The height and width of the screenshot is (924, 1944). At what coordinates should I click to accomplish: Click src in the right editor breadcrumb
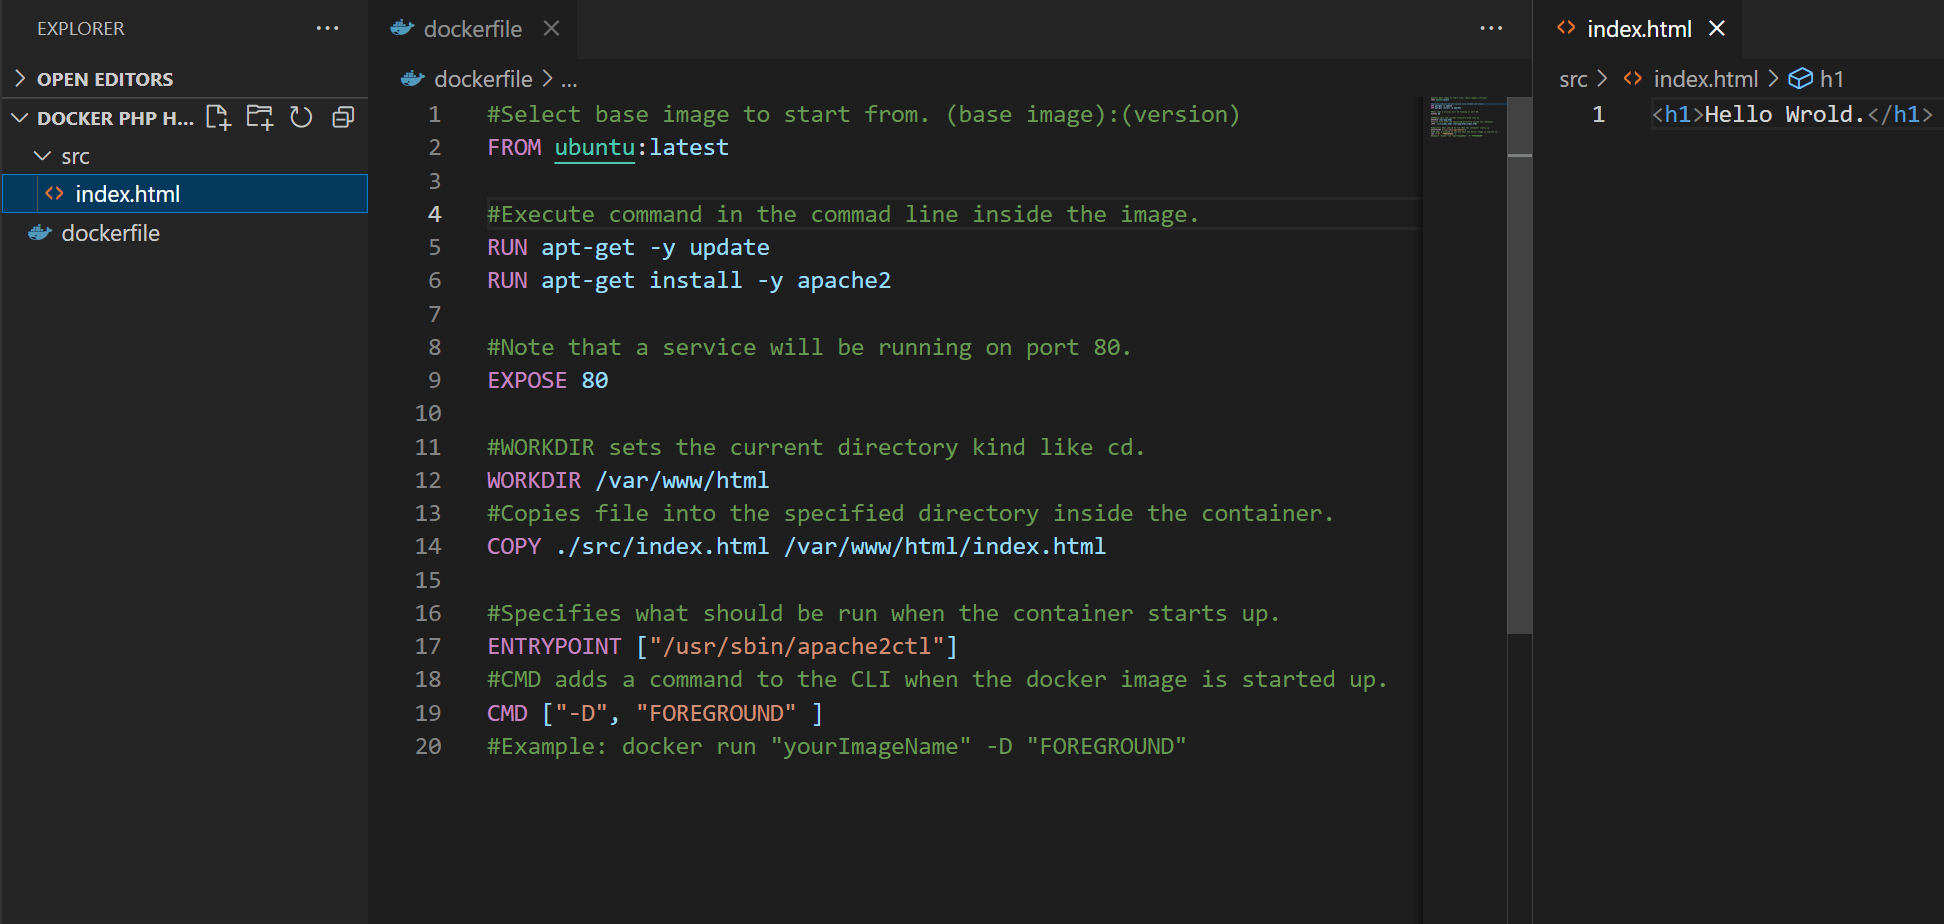[x=1573, y=79]
